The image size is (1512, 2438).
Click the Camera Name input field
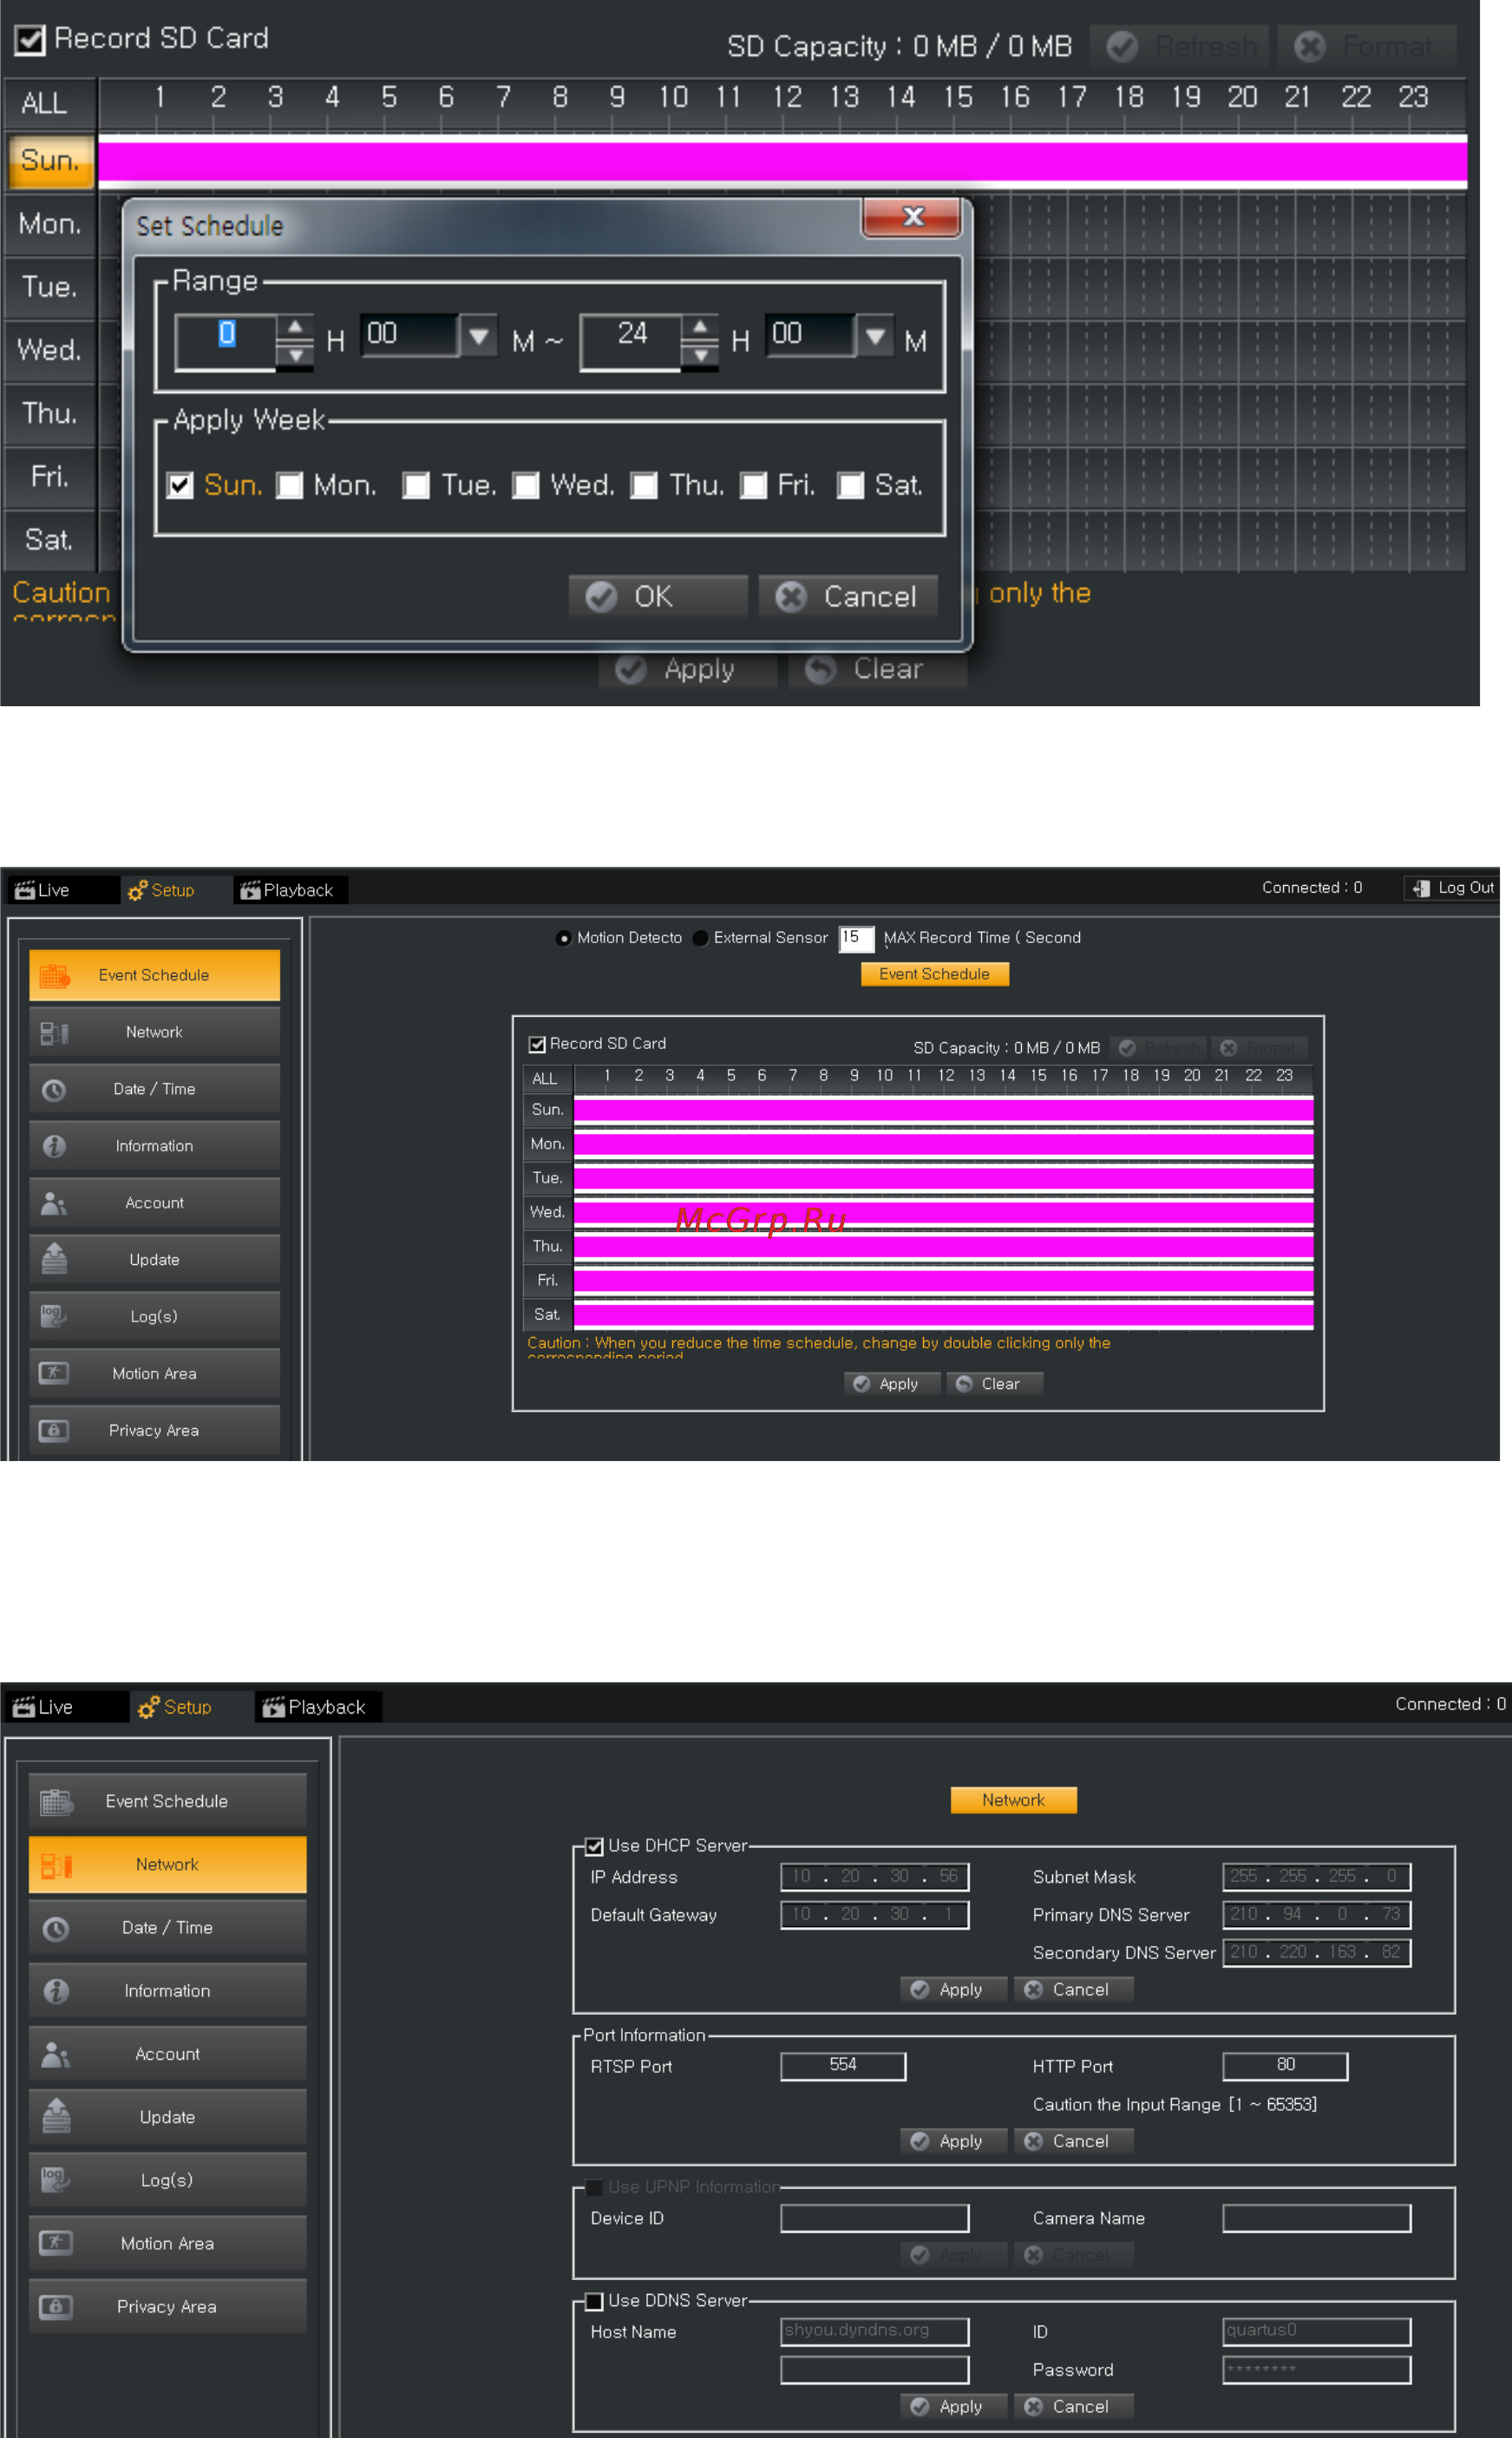1316,2217
